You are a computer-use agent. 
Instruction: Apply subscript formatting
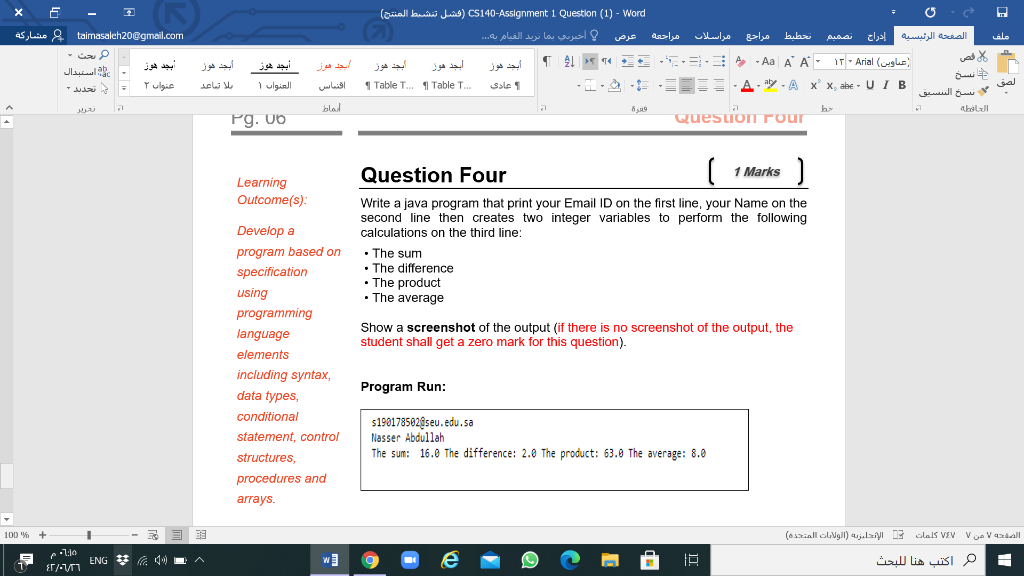coord(830,85)
